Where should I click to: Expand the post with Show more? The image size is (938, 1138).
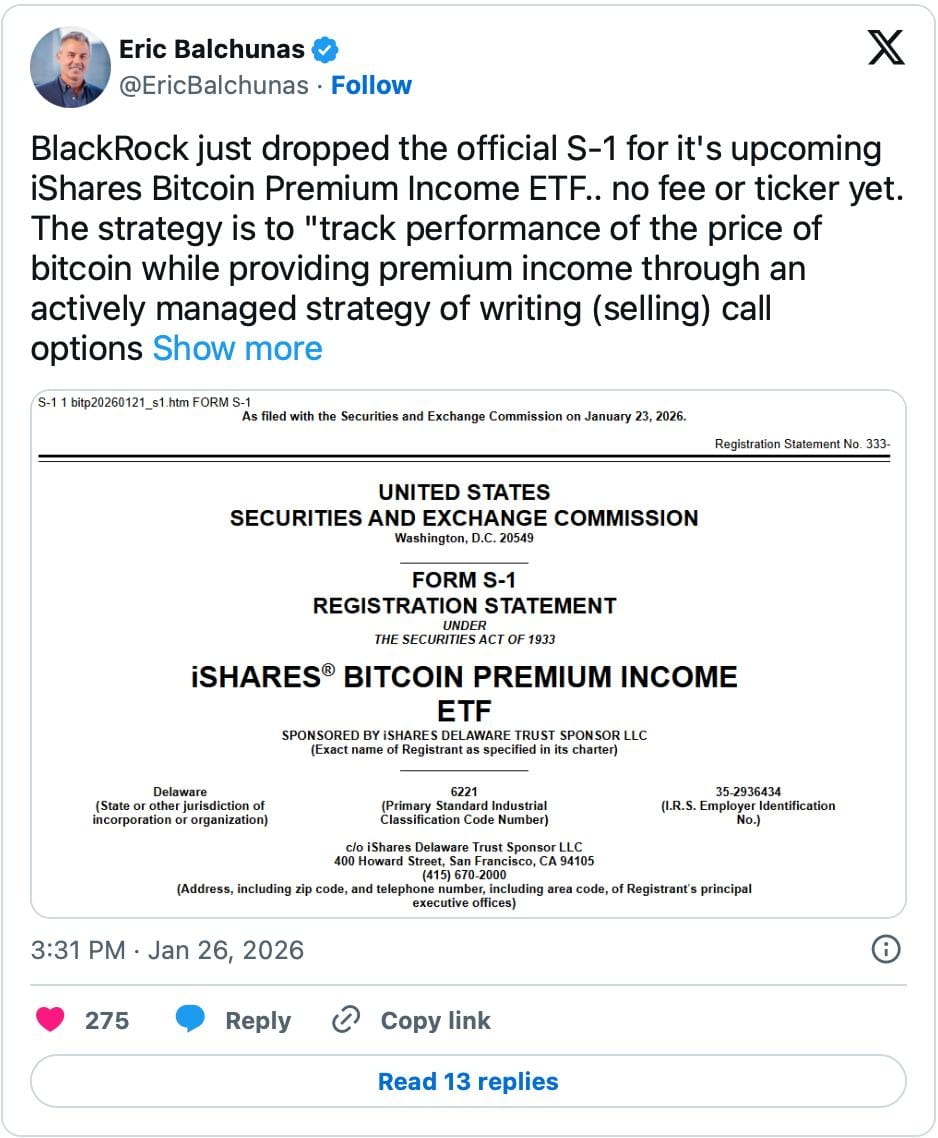pos(237,348)
